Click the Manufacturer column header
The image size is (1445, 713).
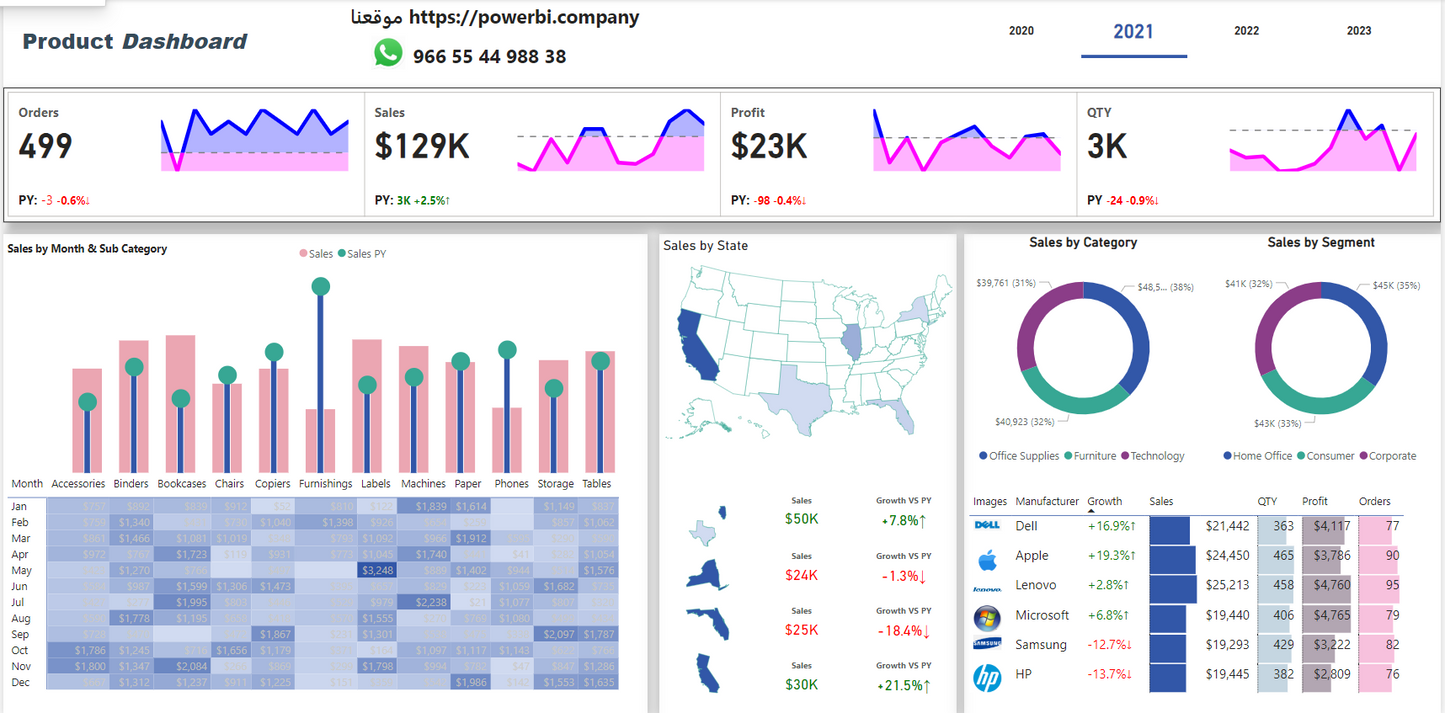pyautogui.click(x=1046, y=501)
